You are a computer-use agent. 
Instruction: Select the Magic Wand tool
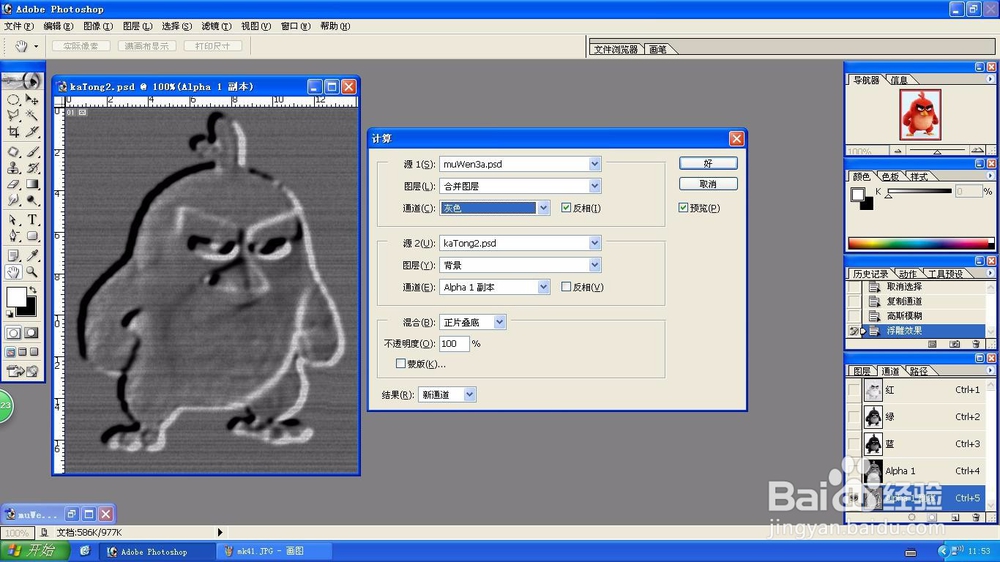(x=32, y=115)
